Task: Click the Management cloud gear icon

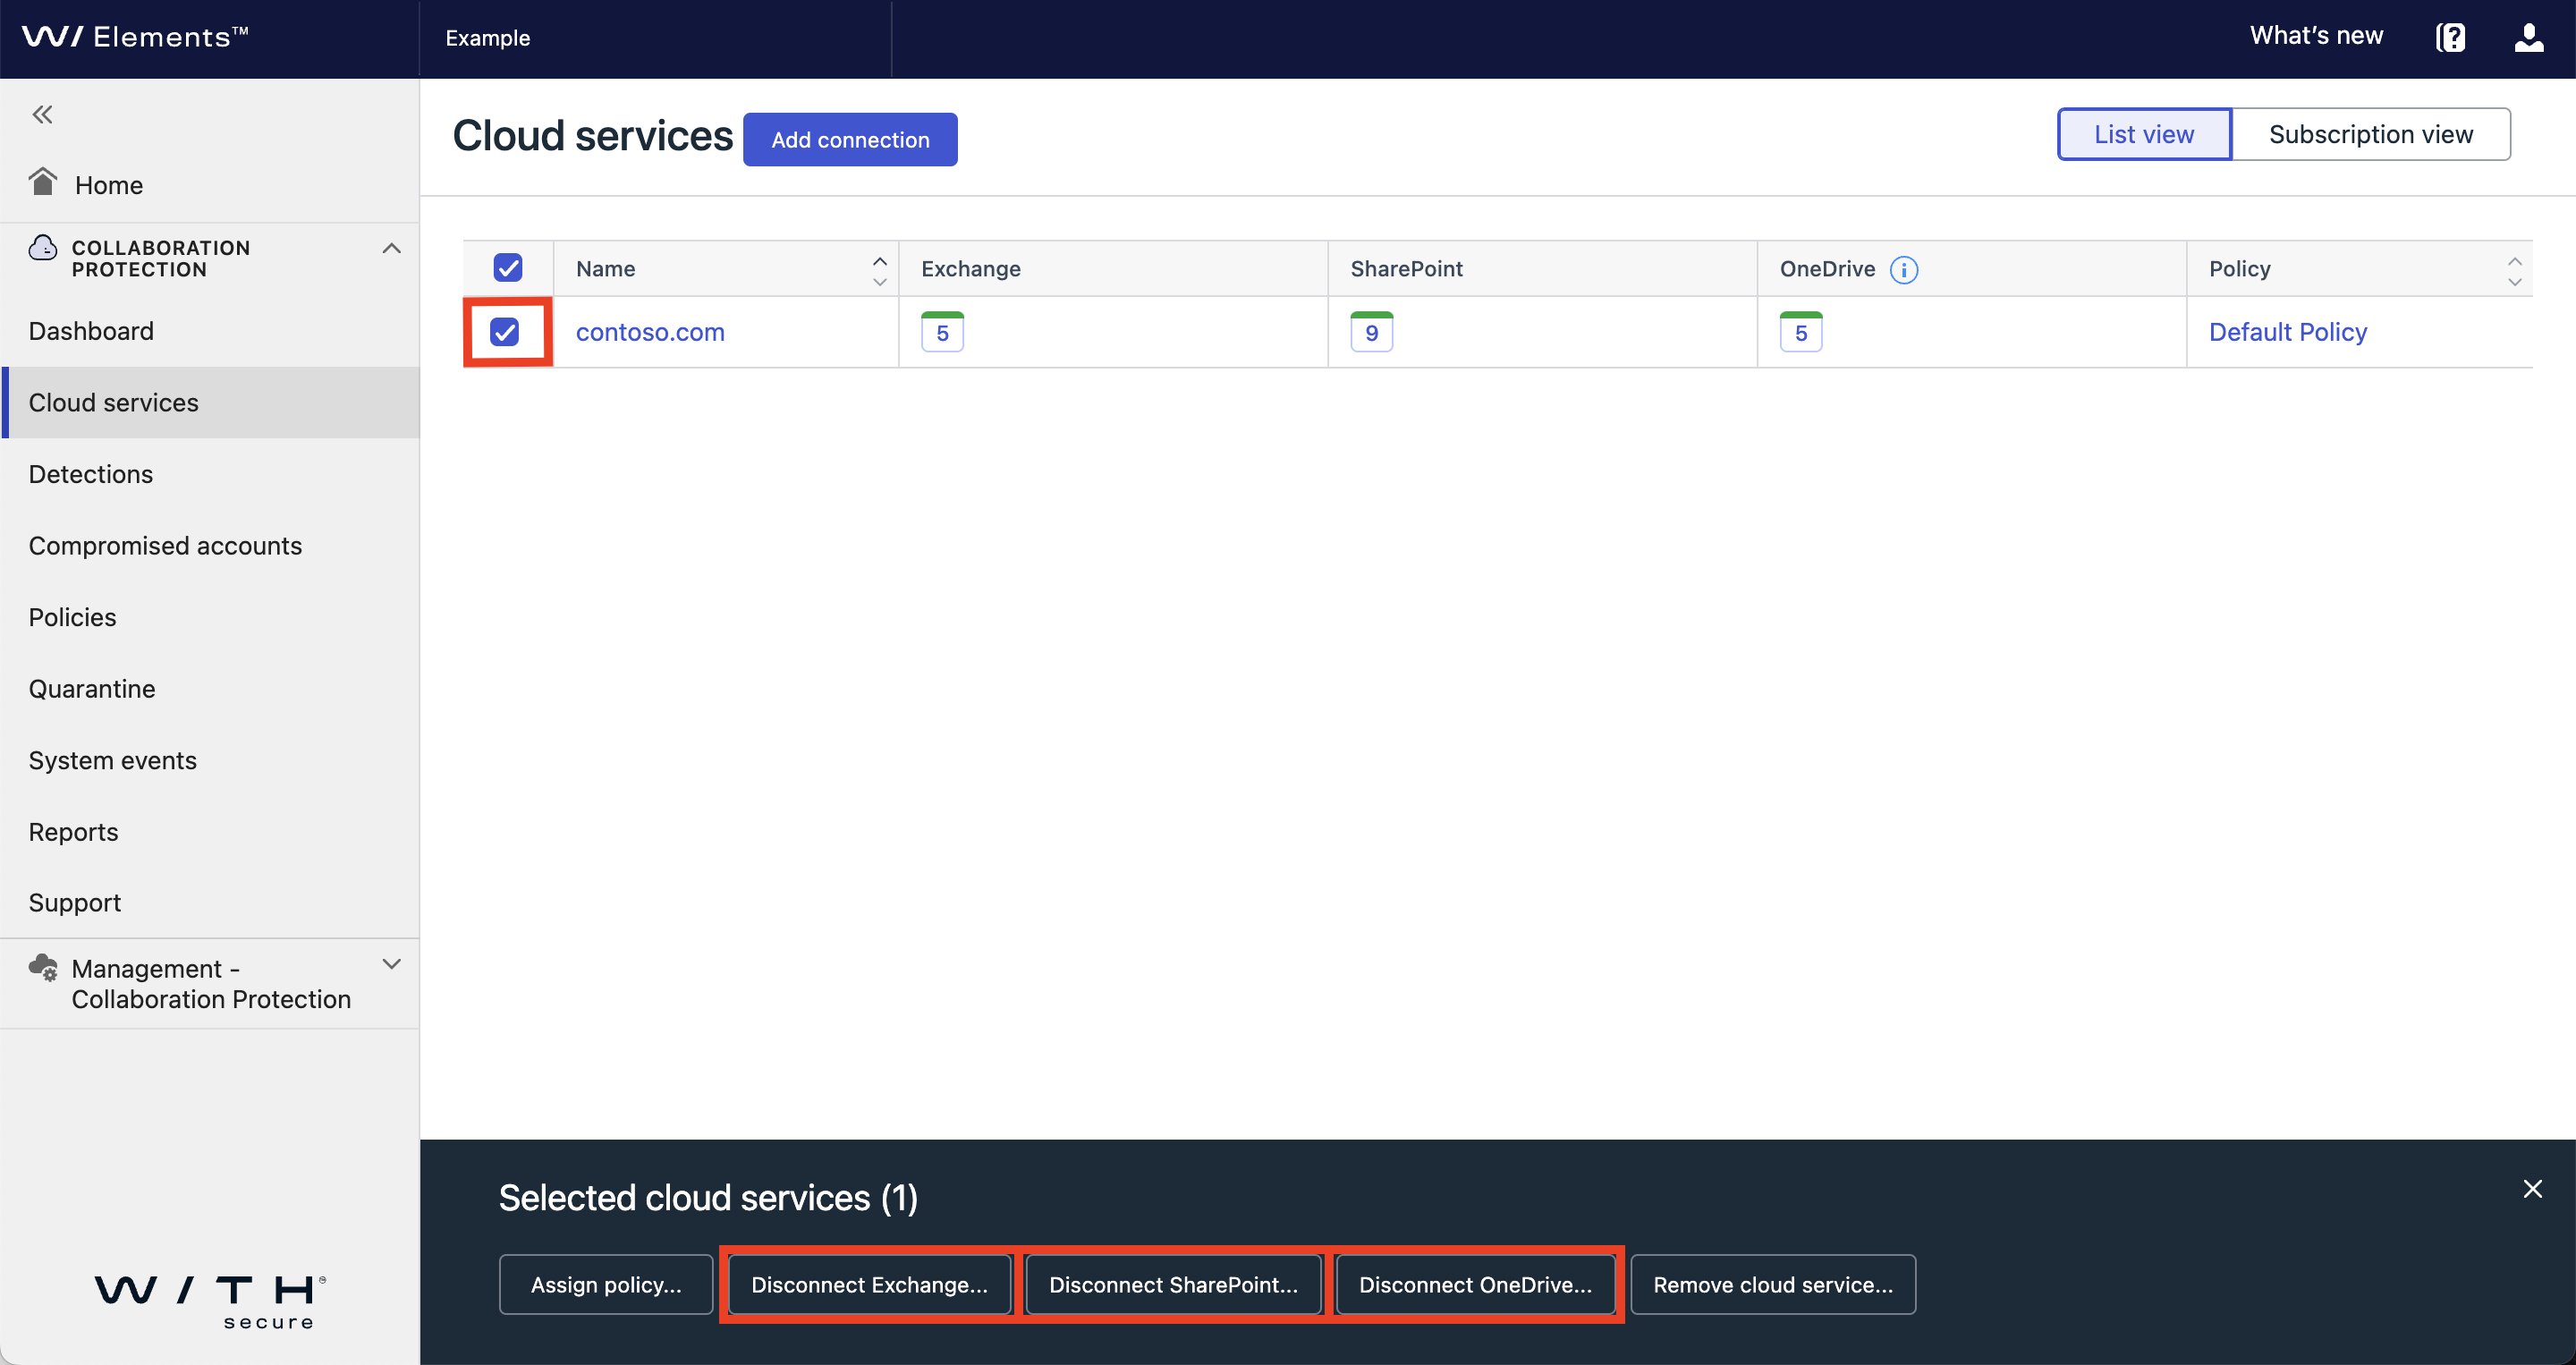Action: (x=43, y=967)
